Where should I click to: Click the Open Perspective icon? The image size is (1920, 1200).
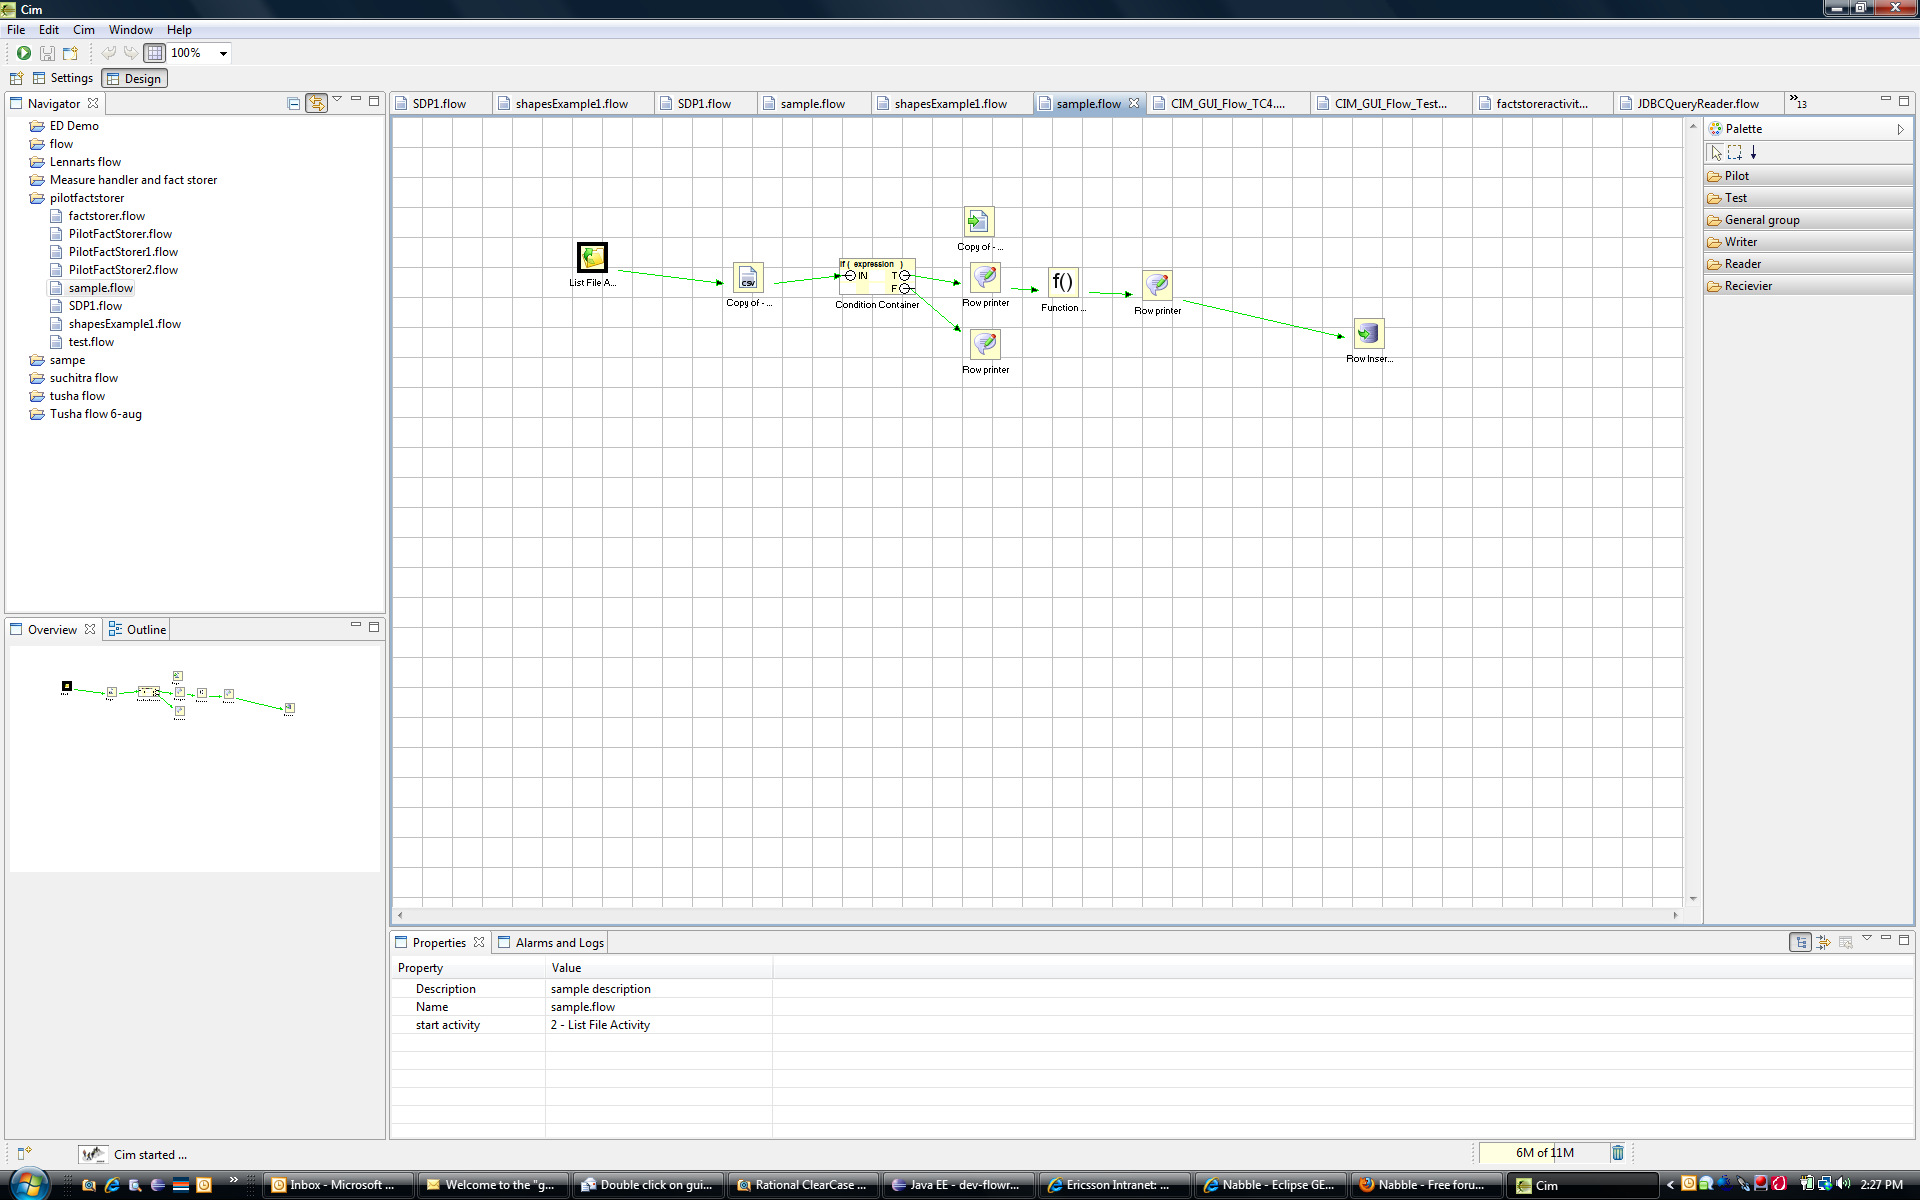[16, 78]
